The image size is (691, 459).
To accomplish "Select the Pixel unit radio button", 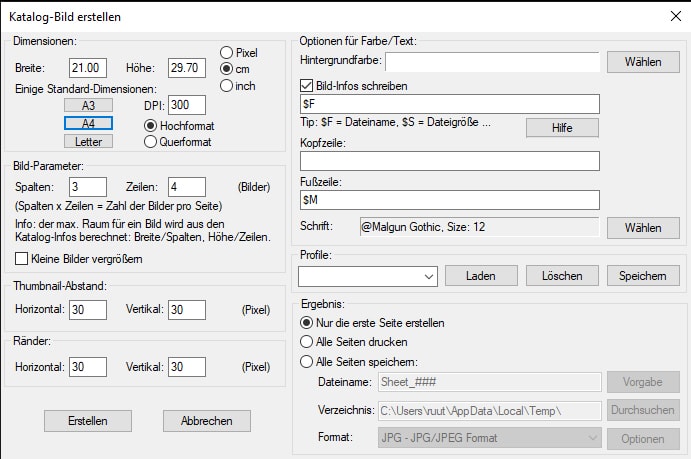I will pyautogui.click(x=226, y=52).
